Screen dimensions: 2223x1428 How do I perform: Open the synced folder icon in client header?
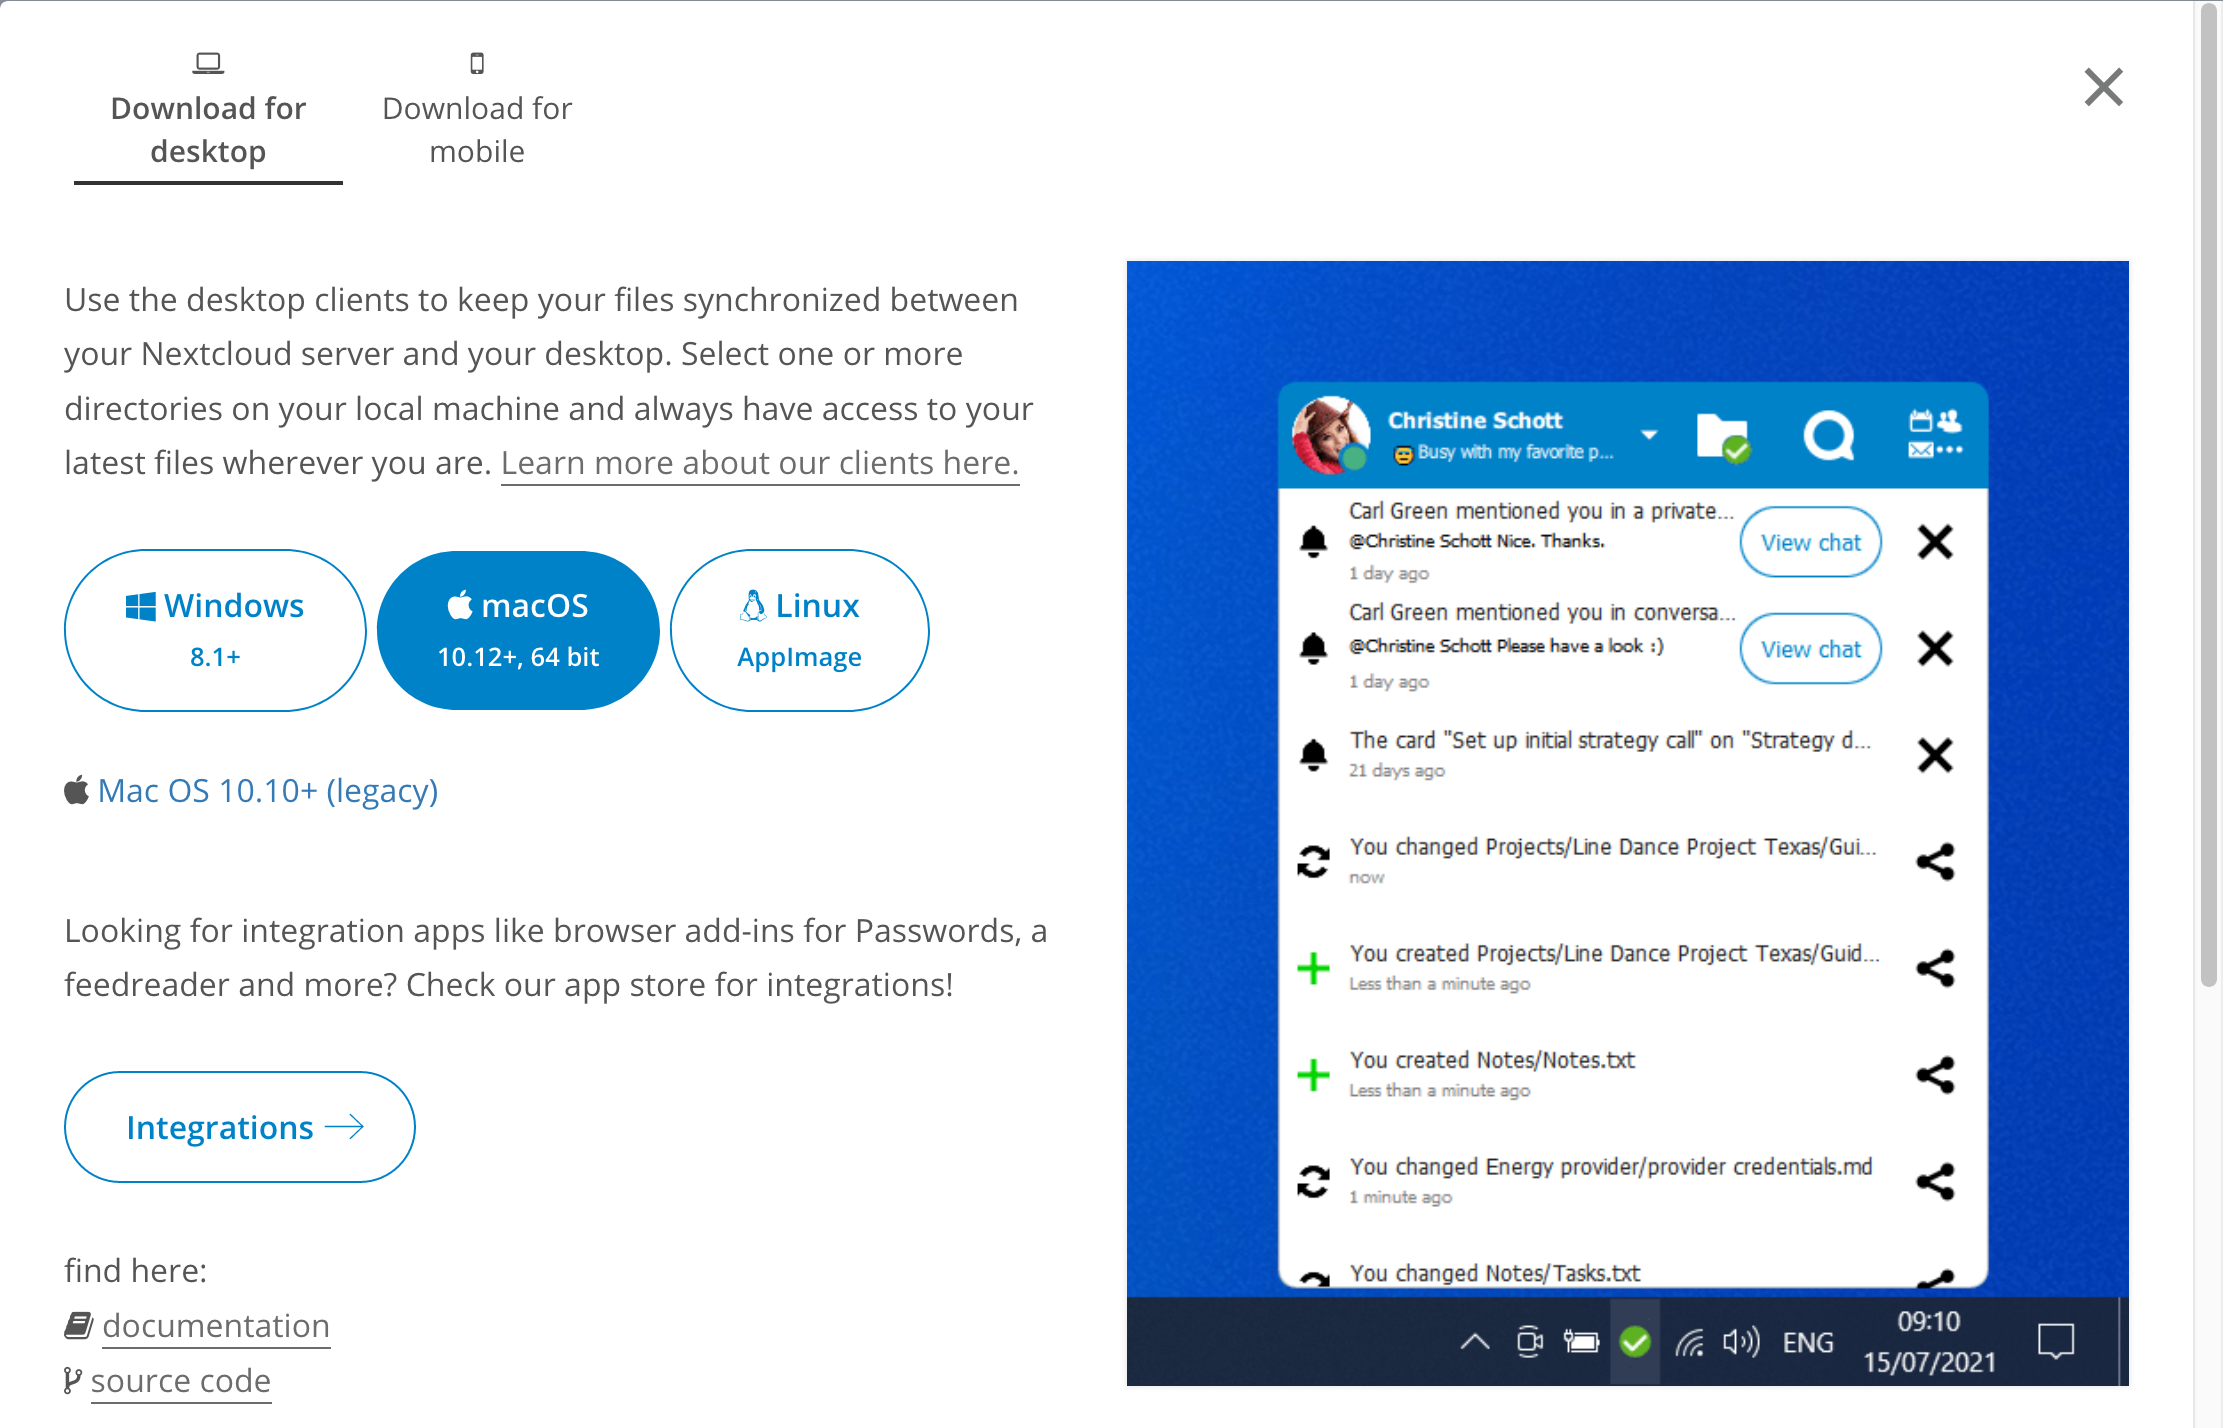pyautogui.click(x=1722, y=437)
